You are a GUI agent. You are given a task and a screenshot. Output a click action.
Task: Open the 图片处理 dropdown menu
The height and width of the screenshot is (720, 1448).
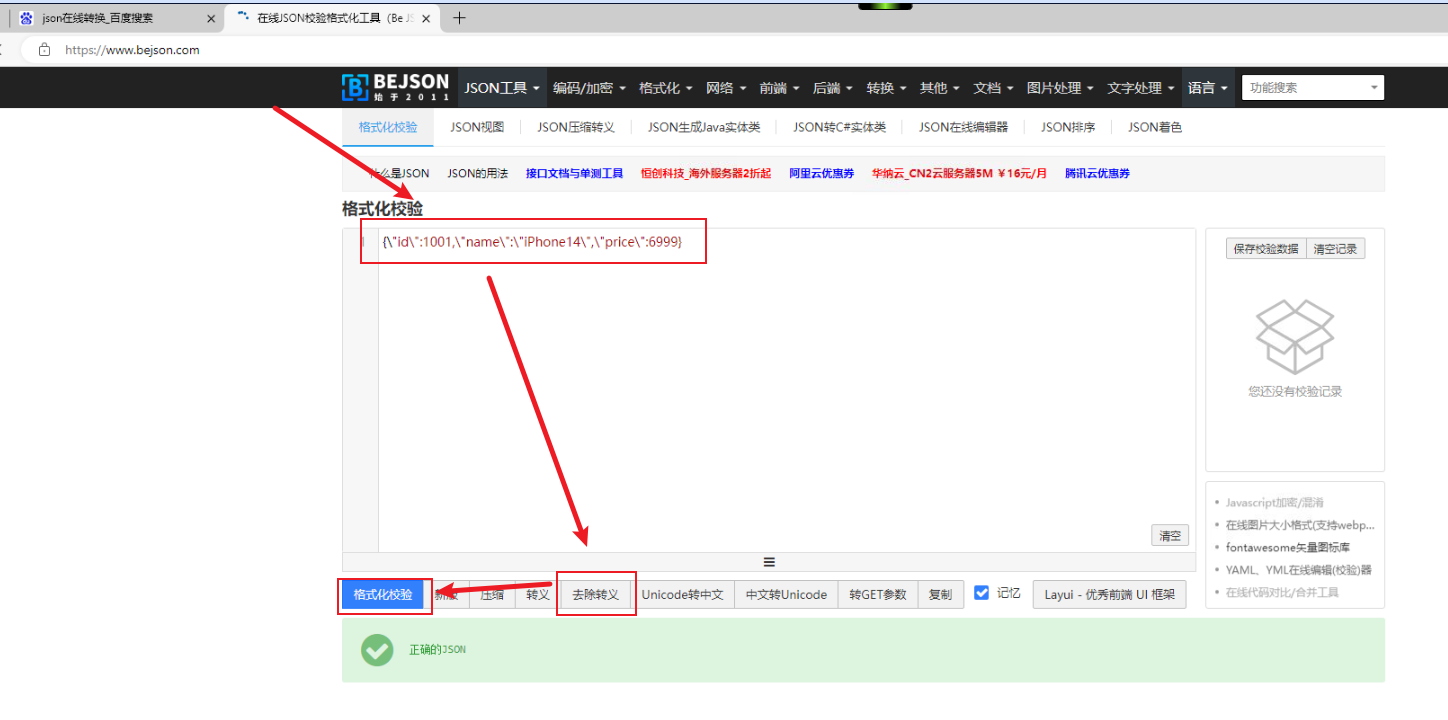point(1060,88)
